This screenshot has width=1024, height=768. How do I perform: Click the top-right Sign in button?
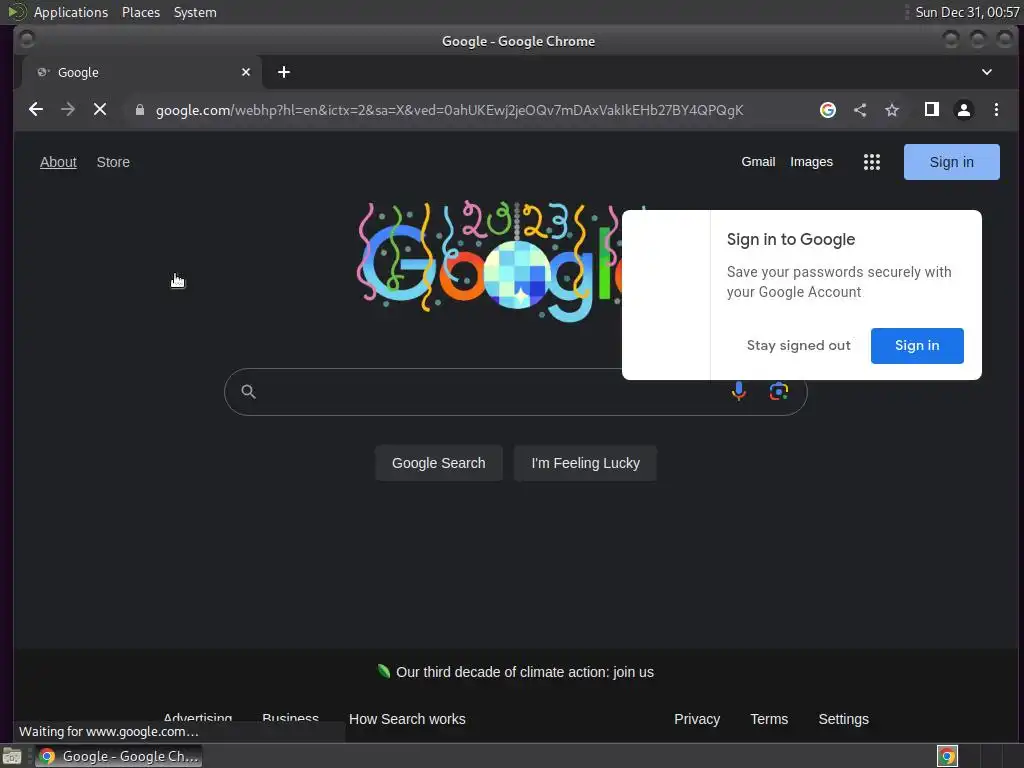(952, 162)
